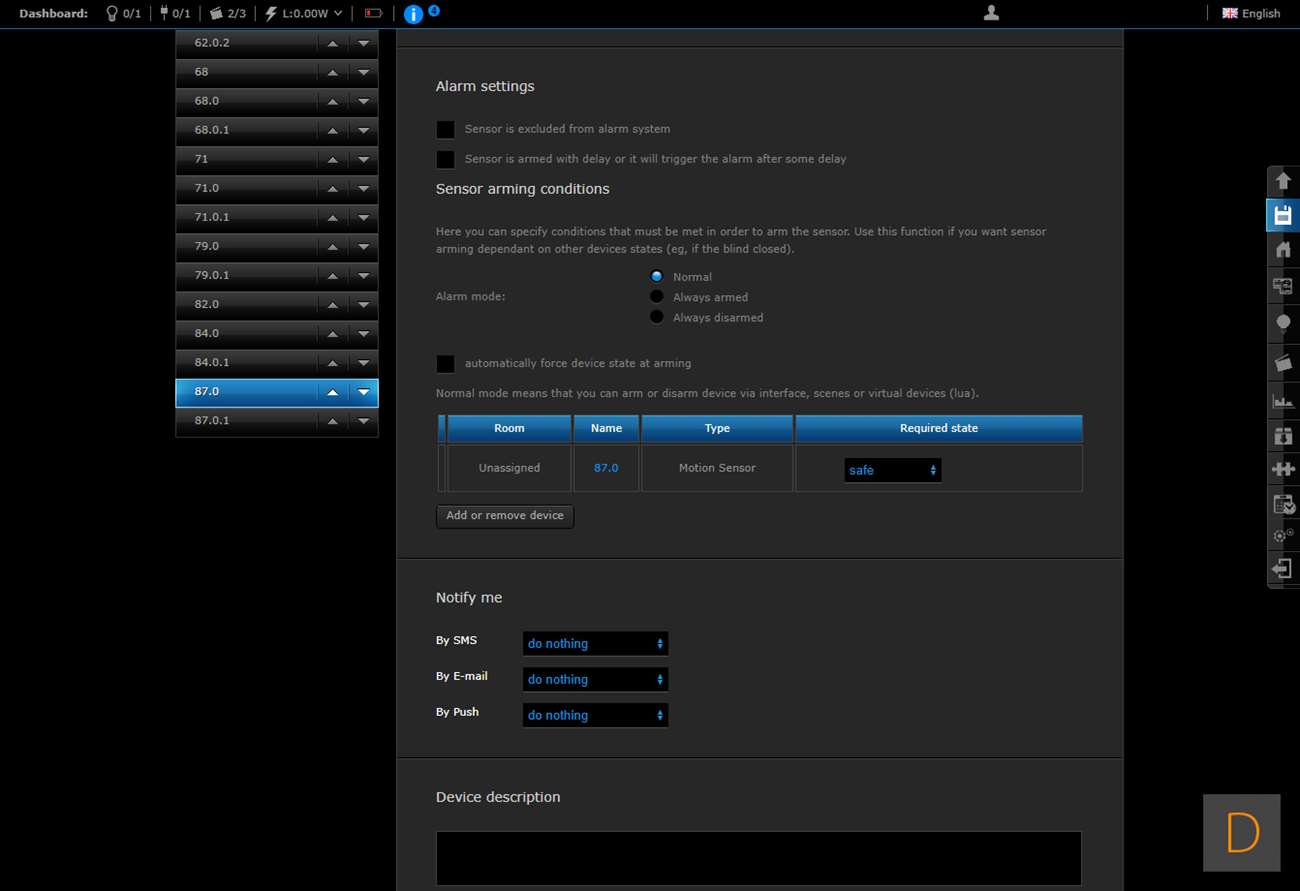Viewport: 1300px width, 891px height.
Task: Open the 'safe' required state dropdown
Action: tap(892, 470)
